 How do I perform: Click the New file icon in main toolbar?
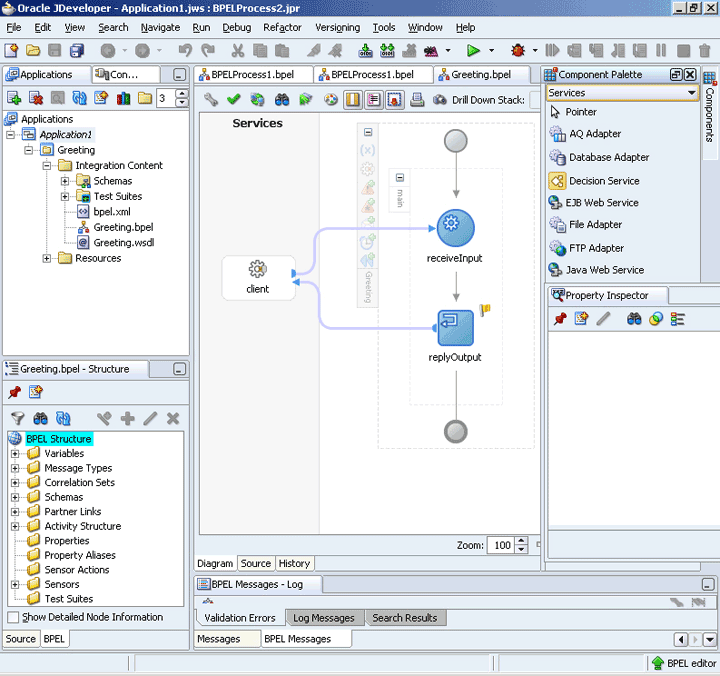click(x=11, y=50)
